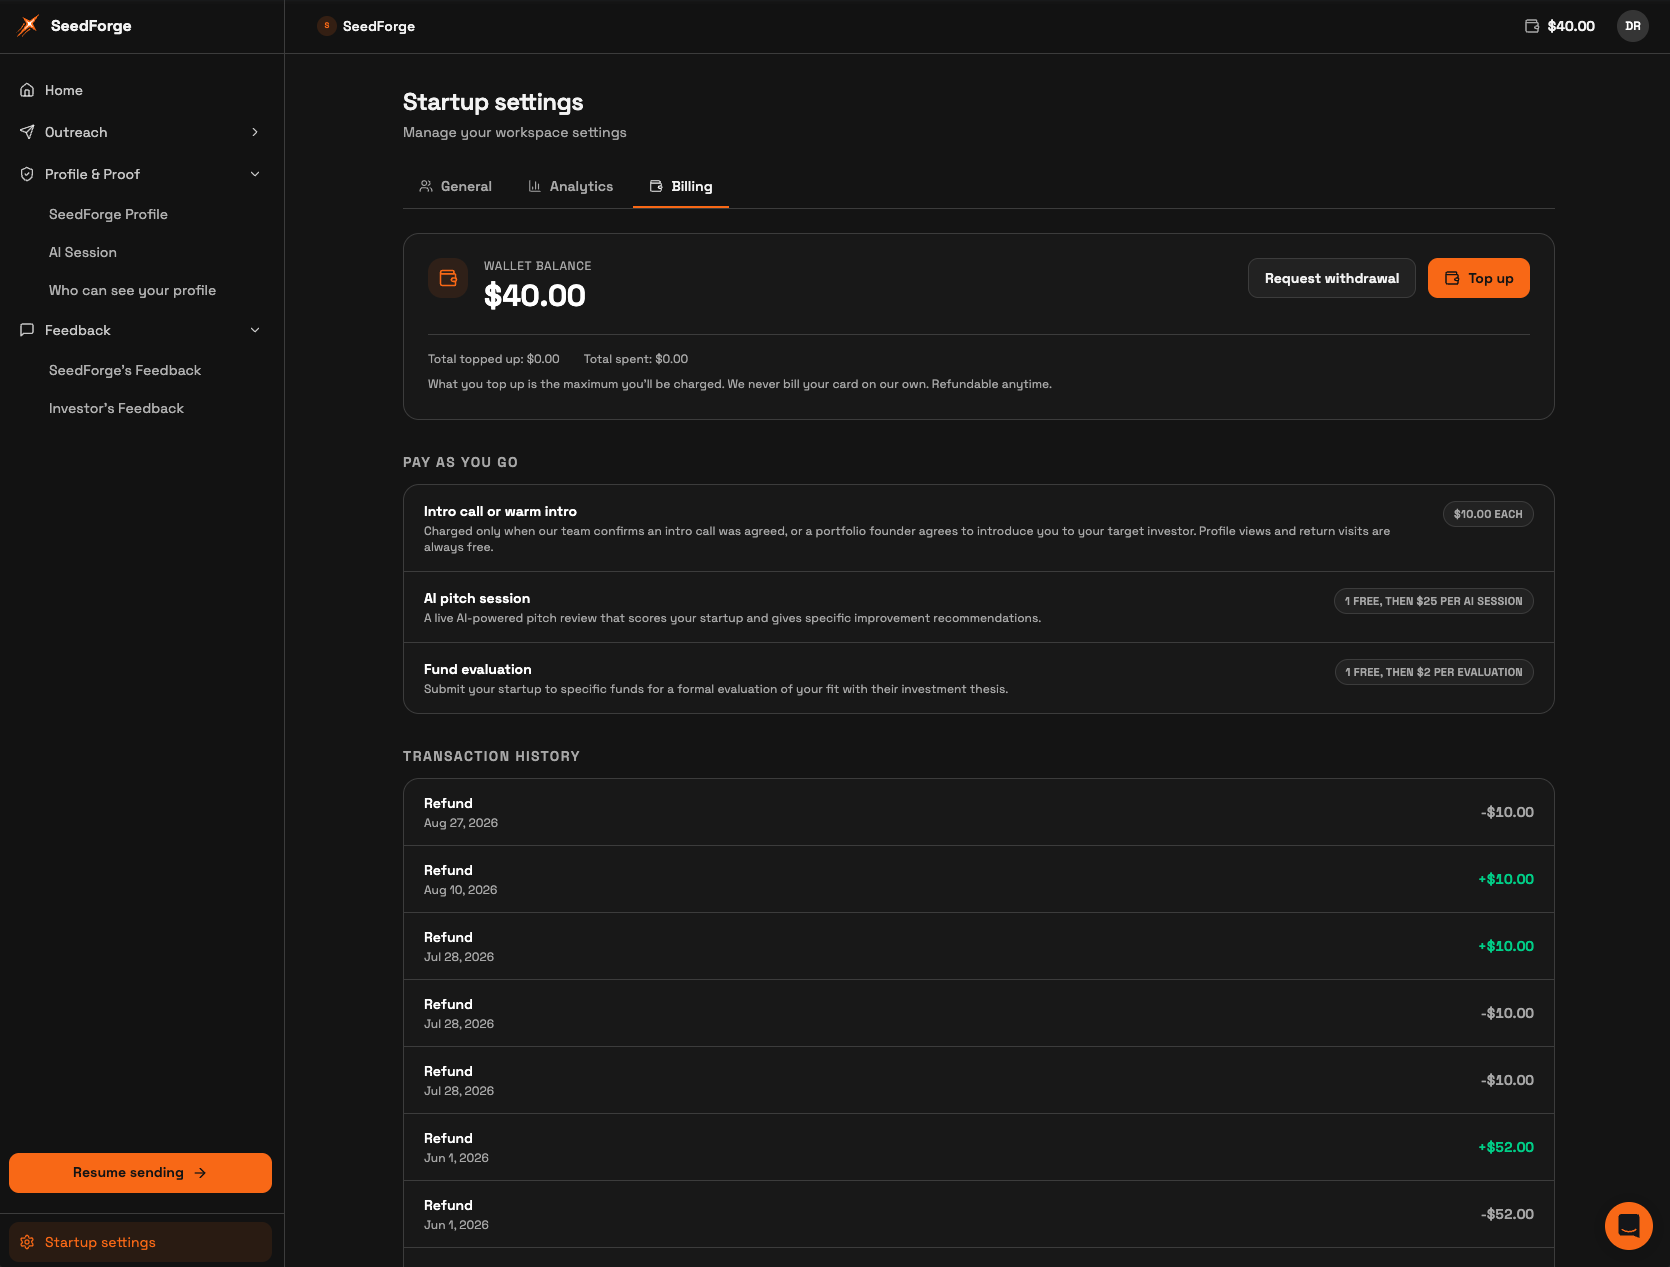Click the Request withdrawal button

tap(1332, 278)
